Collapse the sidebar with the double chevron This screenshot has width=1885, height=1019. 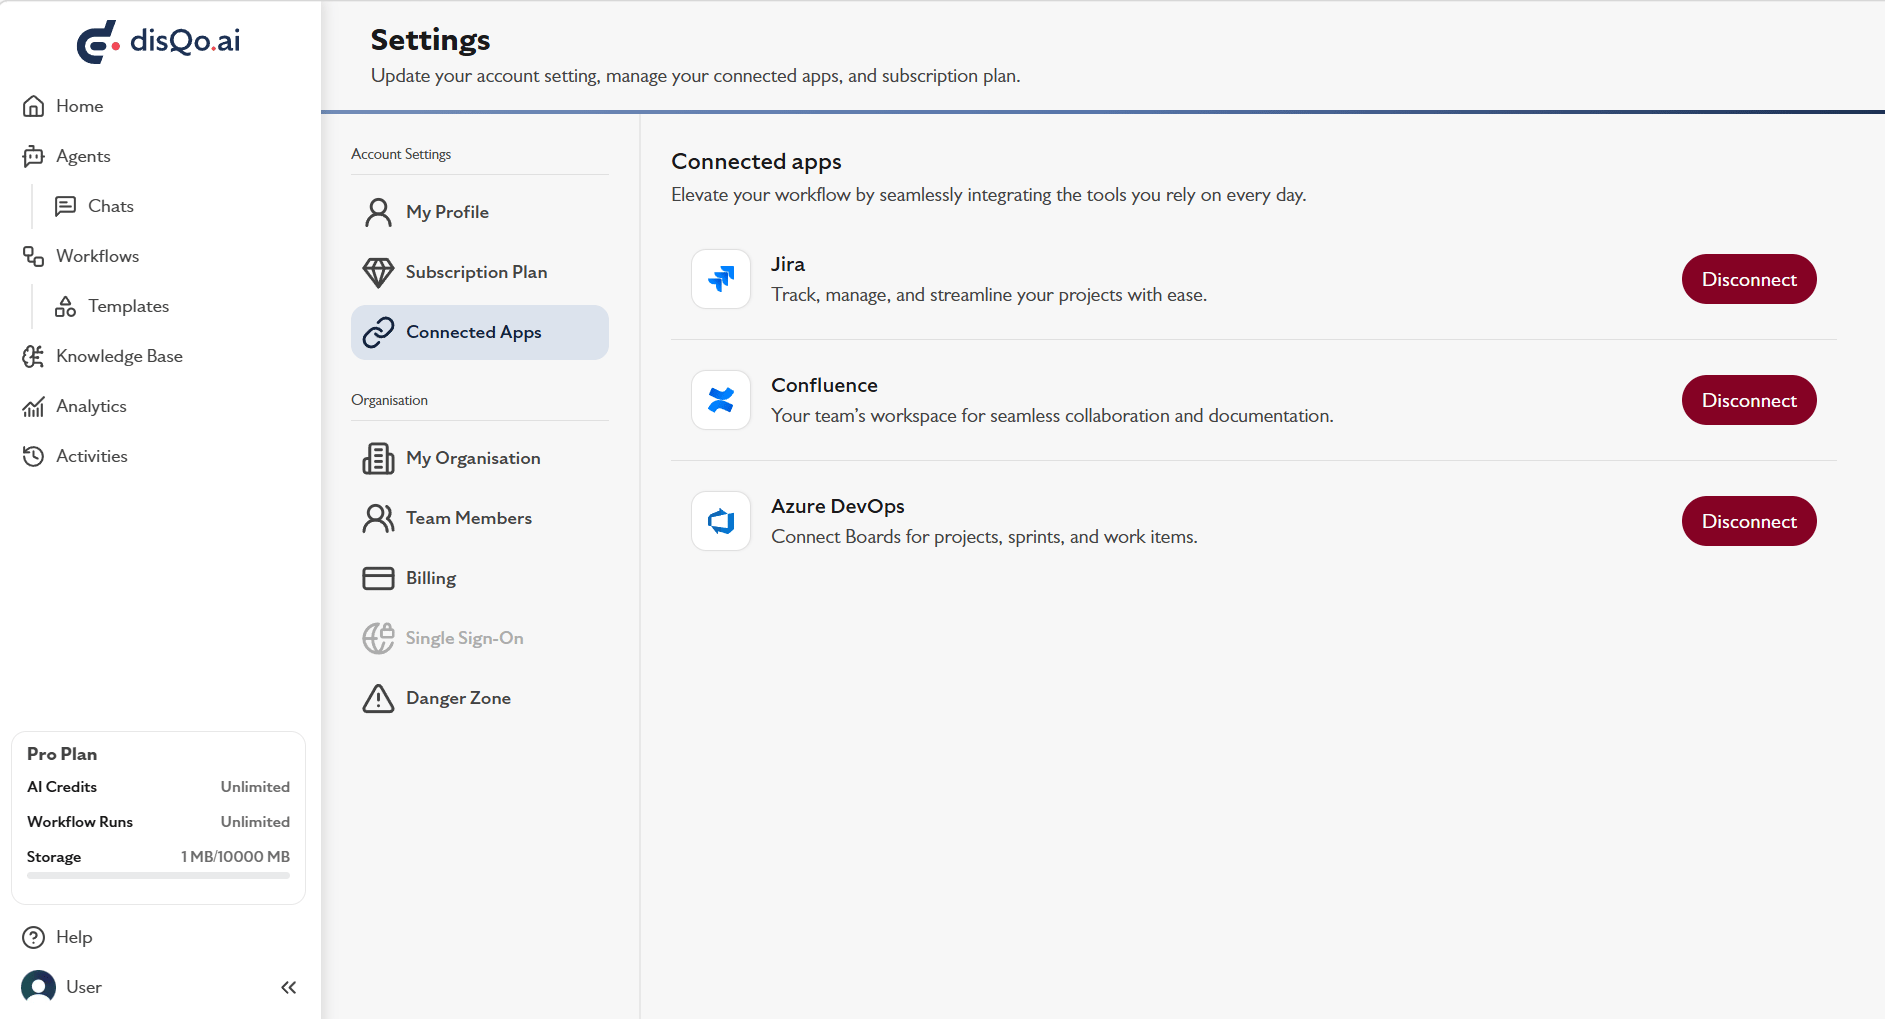(x=289, y=987)
